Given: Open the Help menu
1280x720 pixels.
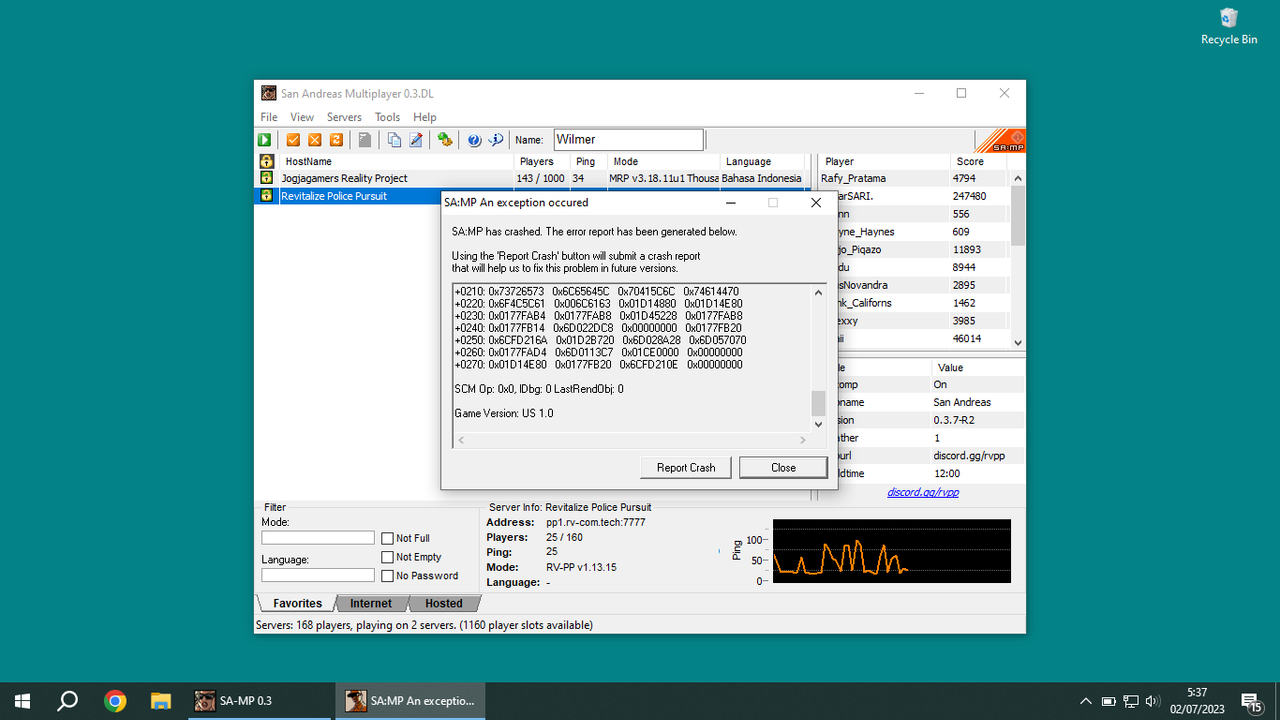Looking at the screenshot, I should (425, 117).
